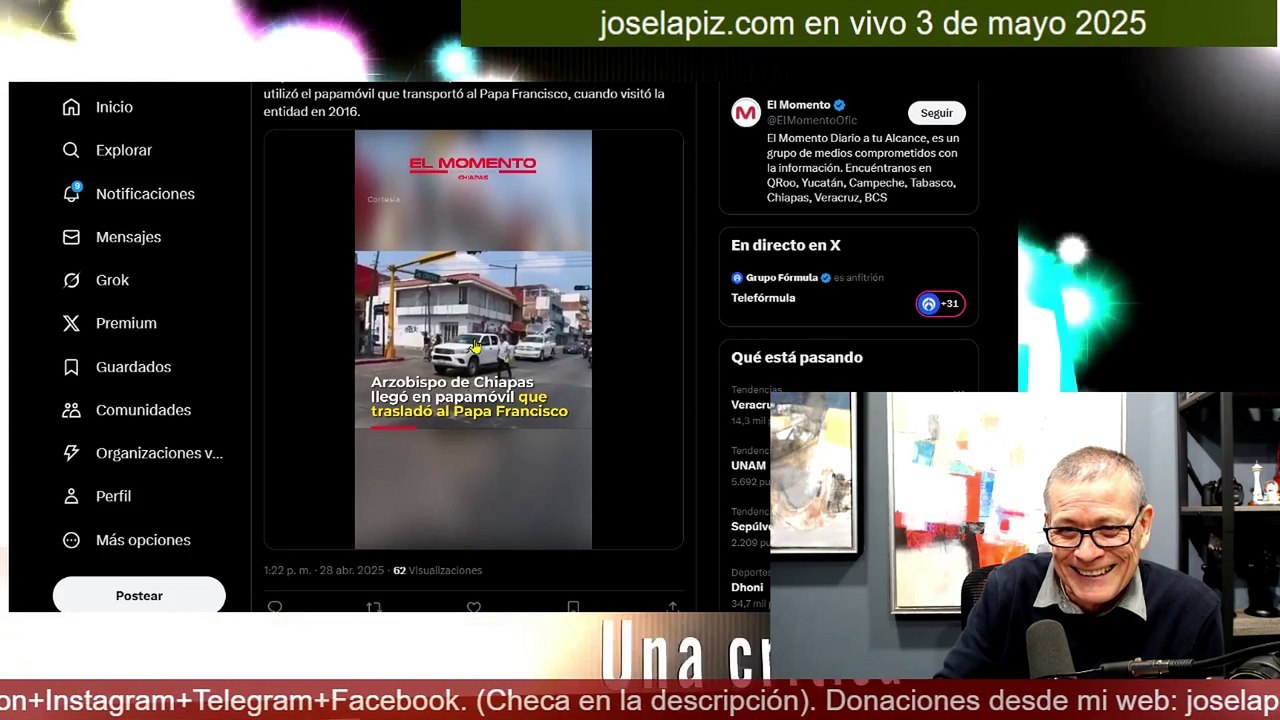Screen dimensions: 1280x720
Task: Bookmark the post with bookmark icon
Action: click(573, 606)
